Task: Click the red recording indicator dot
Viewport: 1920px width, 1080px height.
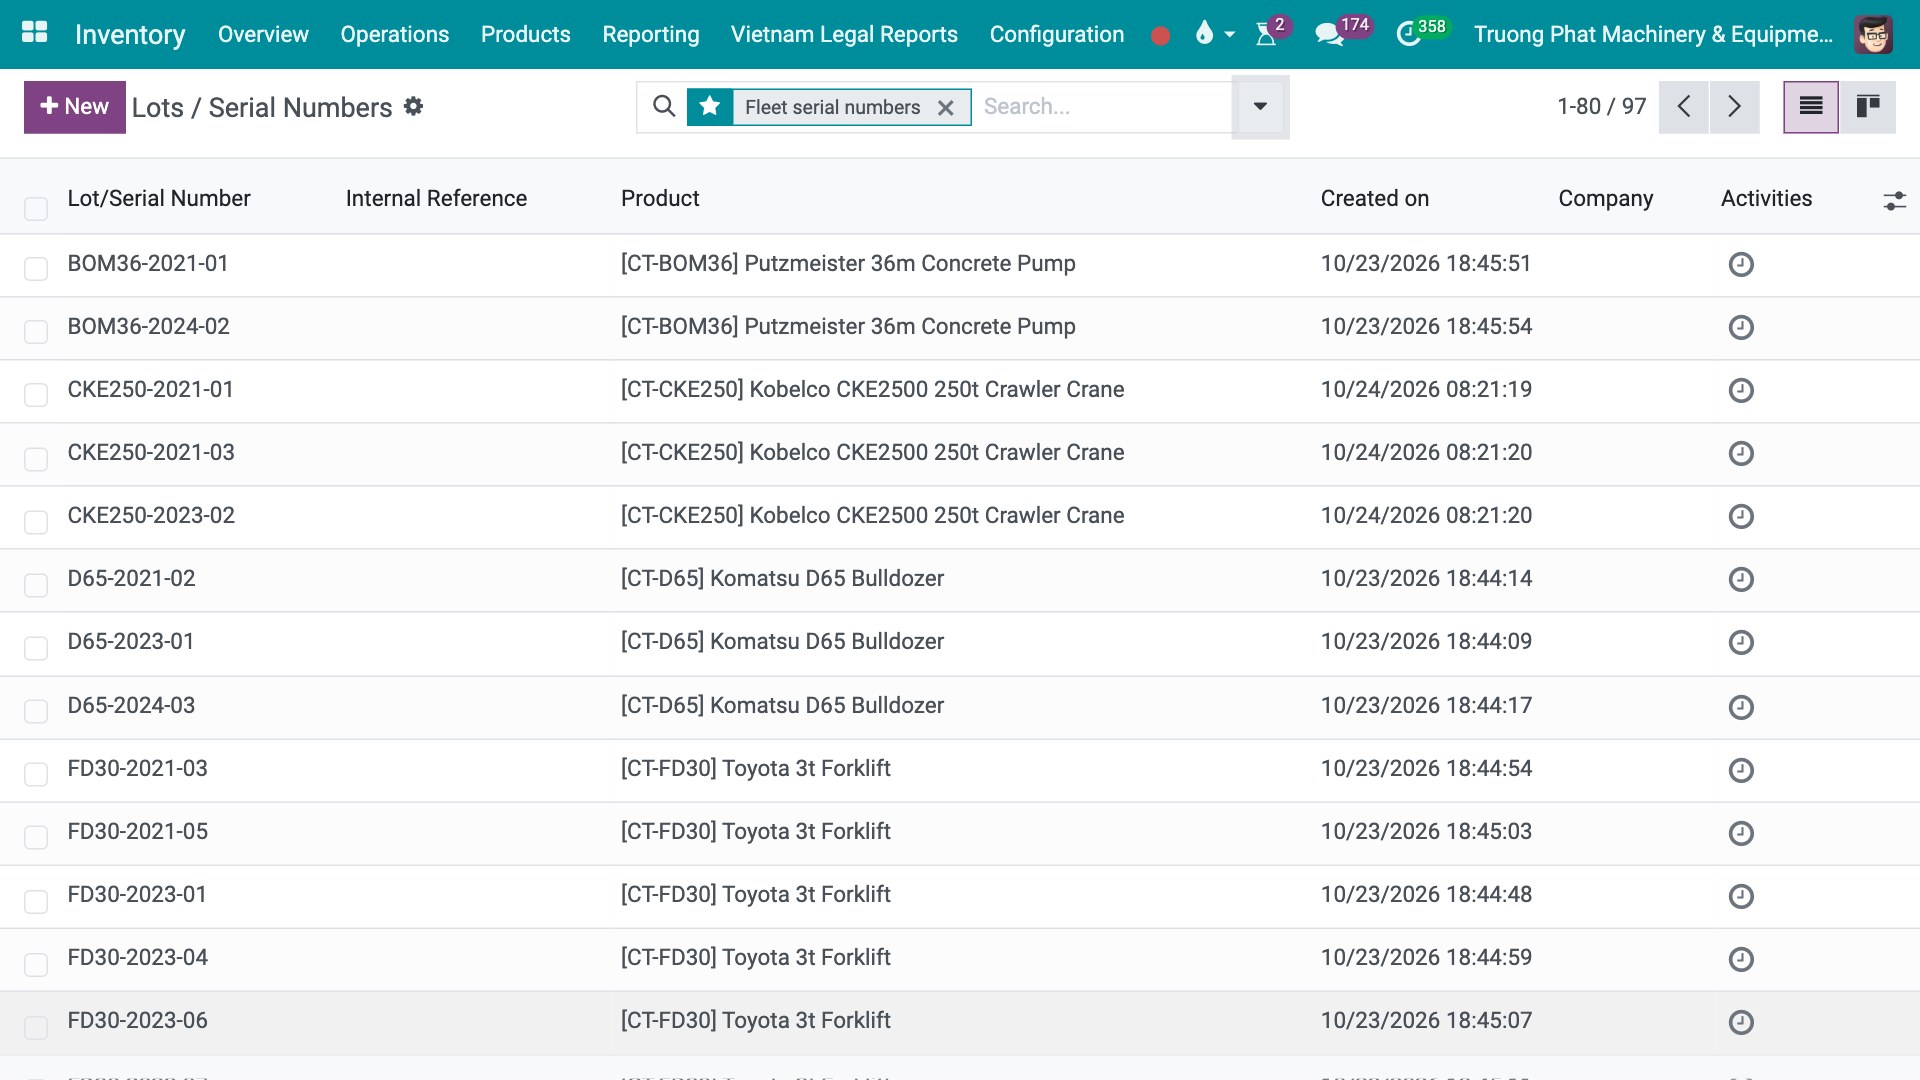Action: (1160, 36)
